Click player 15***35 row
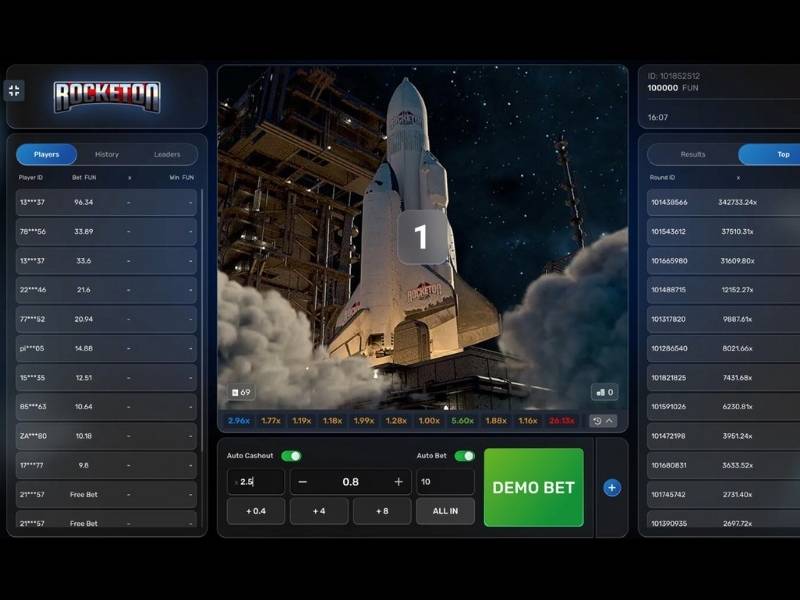Screen dimensions: 800x600 106,378
